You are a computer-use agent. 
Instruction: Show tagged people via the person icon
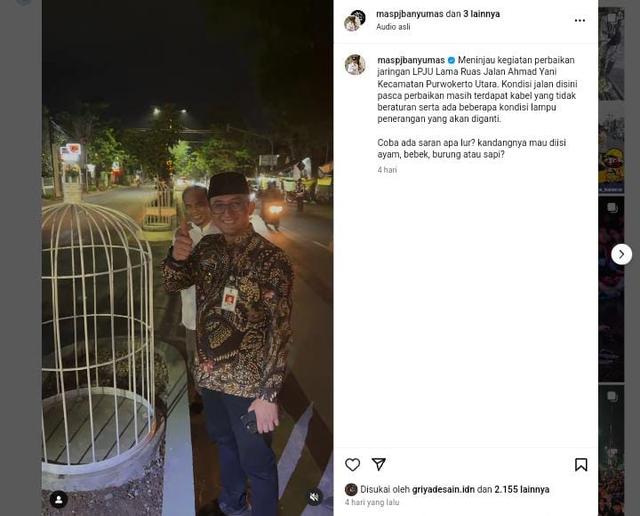[58, 499]
